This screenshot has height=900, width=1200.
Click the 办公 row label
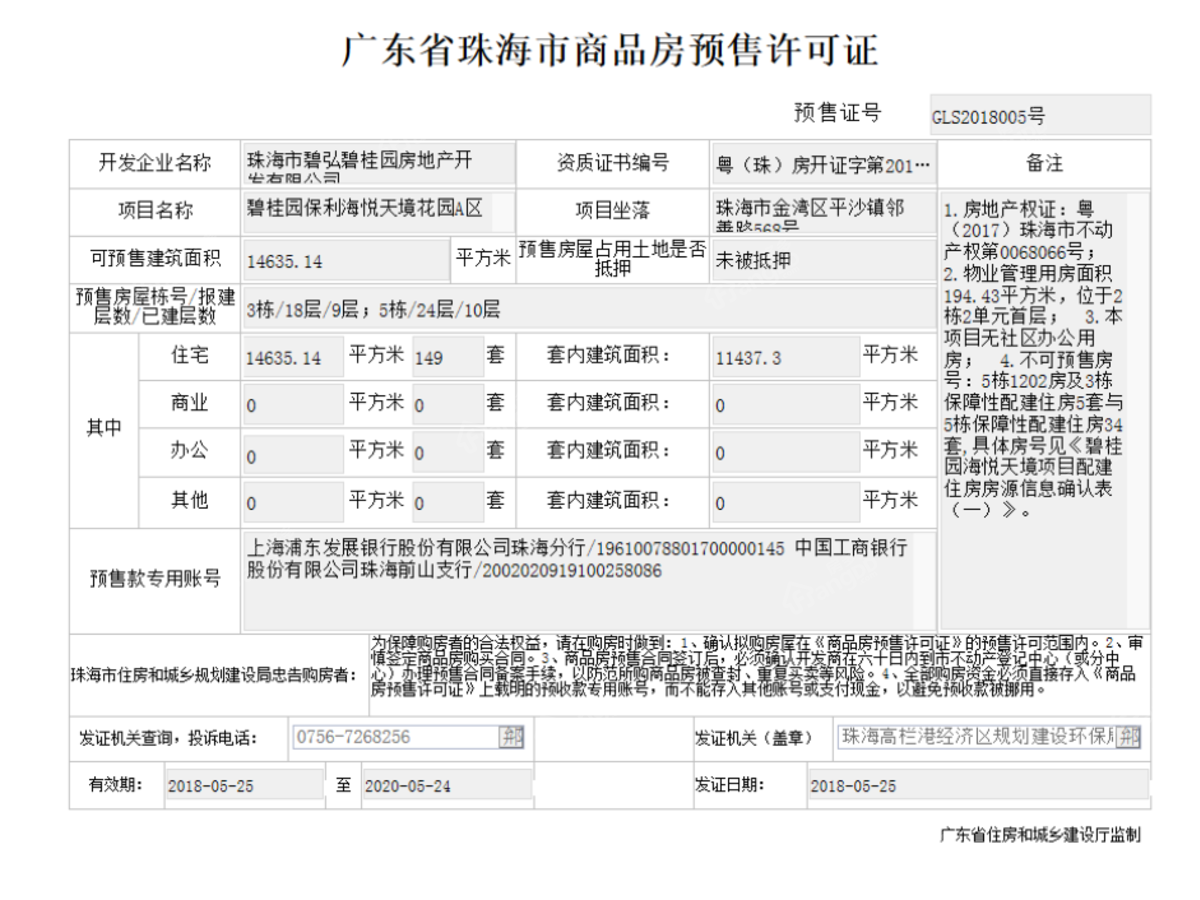[190, 451]
